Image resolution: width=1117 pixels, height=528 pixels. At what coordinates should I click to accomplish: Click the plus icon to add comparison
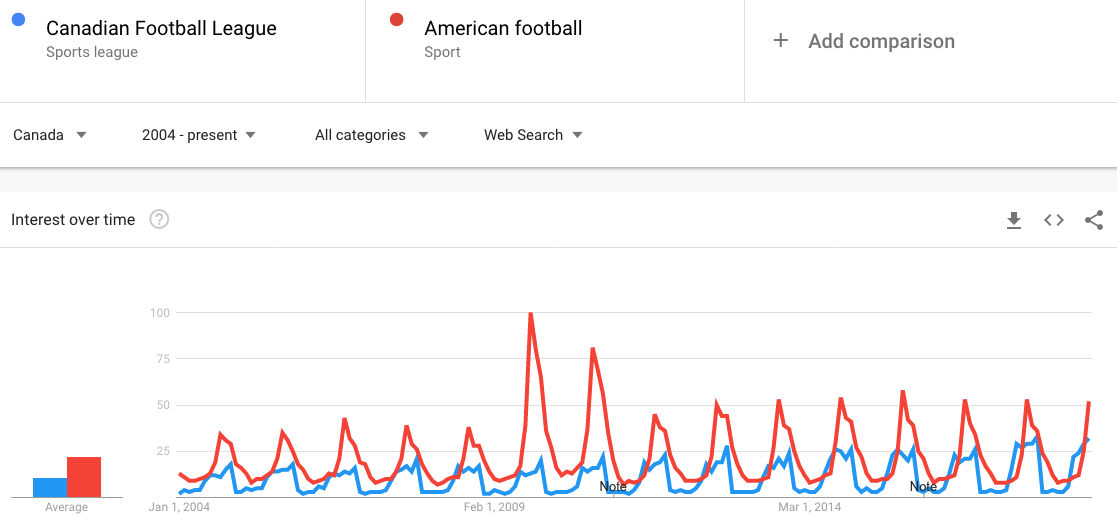(x=781, y=41)
